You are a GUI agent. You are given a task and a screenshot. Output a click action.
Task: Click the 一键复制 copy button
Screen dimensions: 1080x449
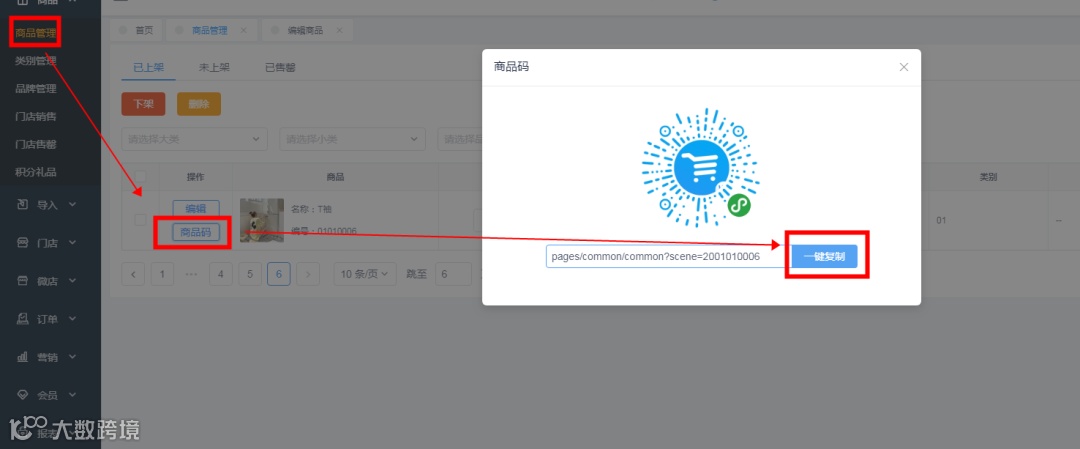(x=824, y=257)
